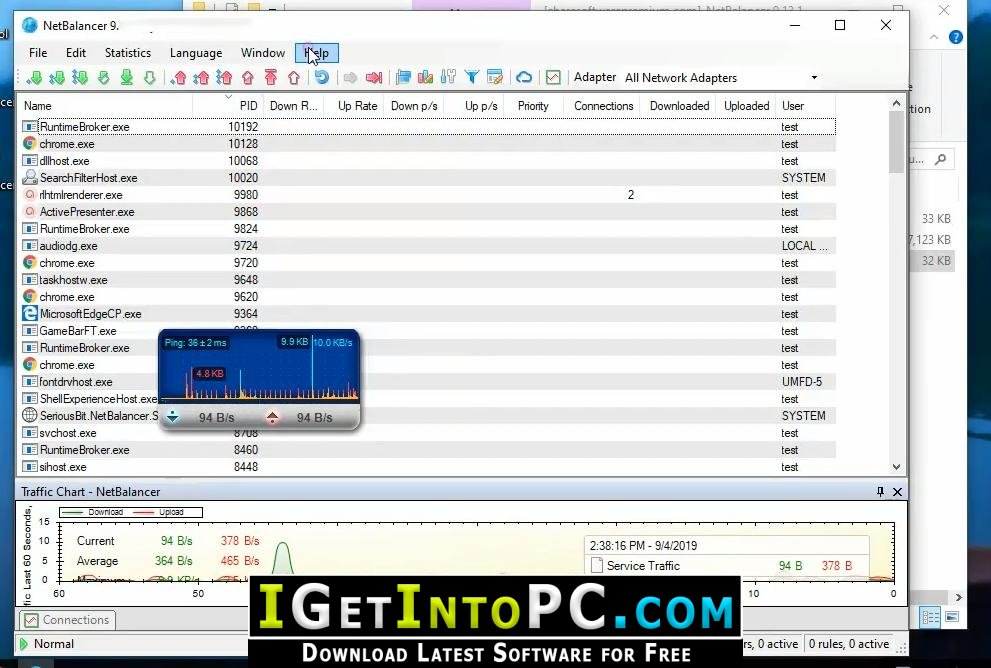Click the grey right arrow toolbar icon
991x668 pixels.
[350, 78]
